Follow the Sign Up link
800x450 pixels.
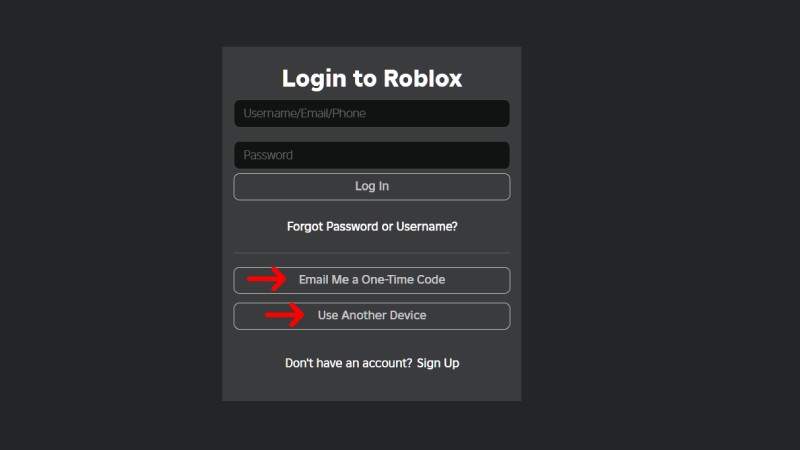(438, 363)
